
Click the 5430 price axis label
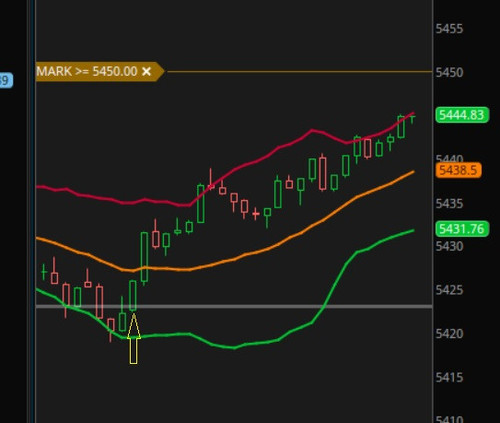449,247
